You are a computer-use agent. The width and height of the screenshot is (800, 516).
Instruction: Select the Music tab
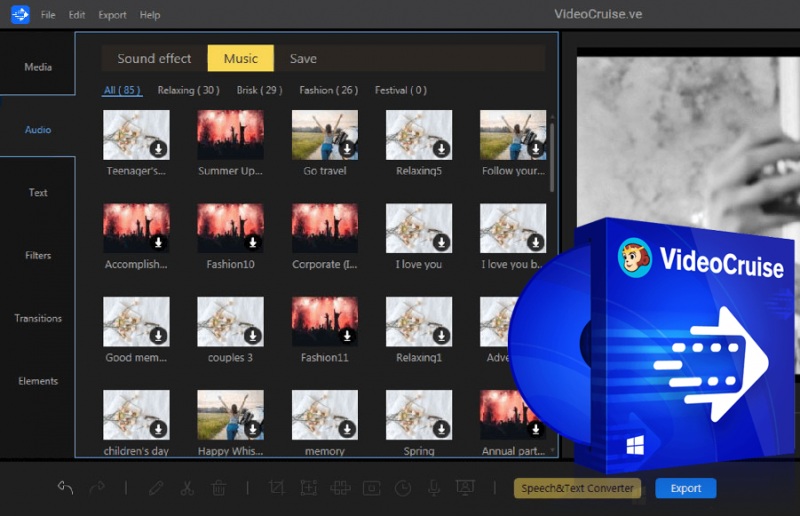point(241,58)
